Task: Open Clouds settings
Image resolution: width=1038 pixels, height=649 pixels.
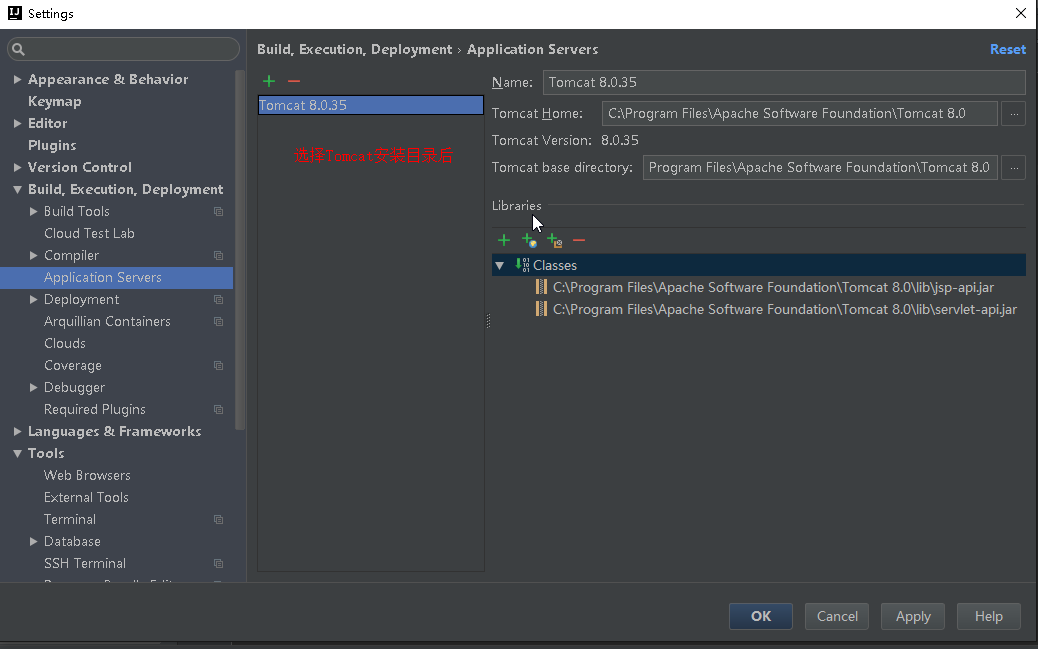Action: 65,343
